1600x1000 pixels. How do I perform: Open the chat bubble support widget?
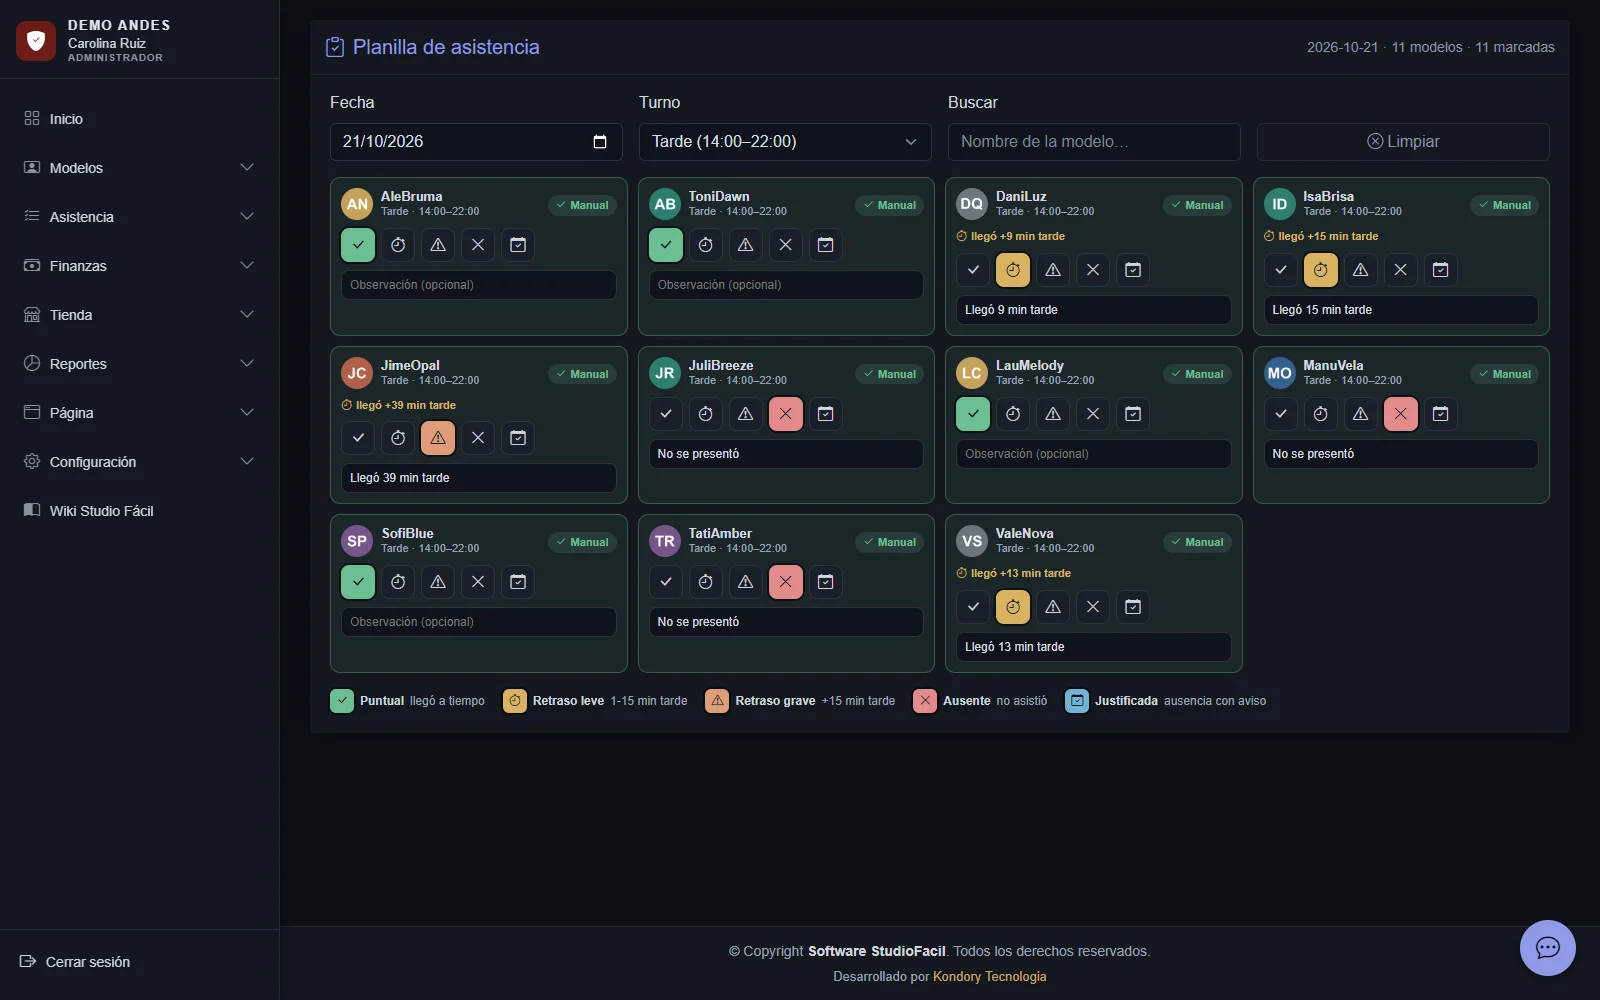click(1548, 948)
